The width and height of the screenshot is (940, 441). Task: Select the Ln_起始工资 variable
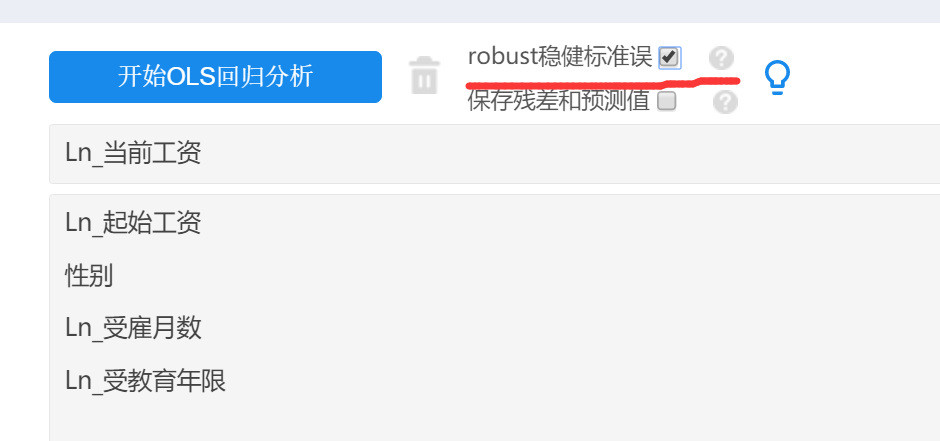coord(133,223)
